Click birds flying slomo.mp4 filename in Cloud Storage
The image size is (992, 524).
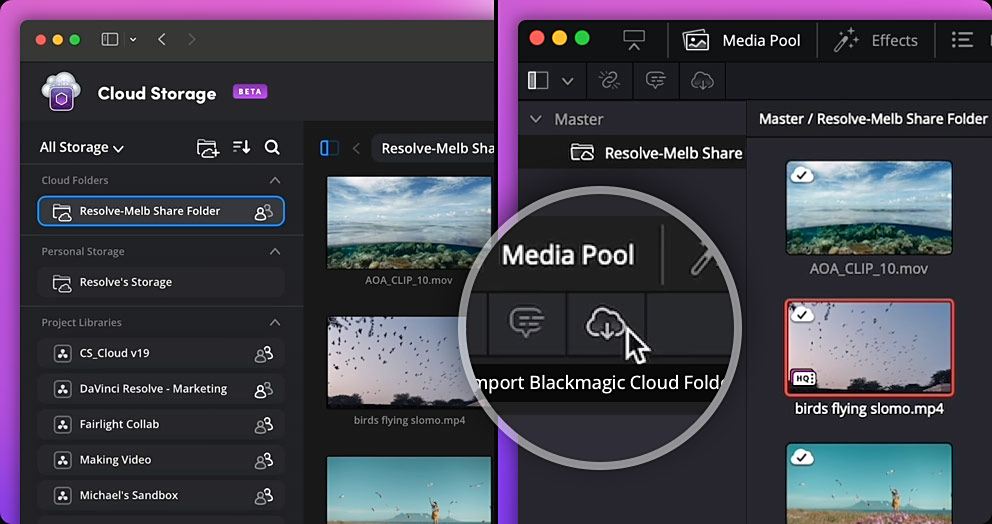[409, 420]
